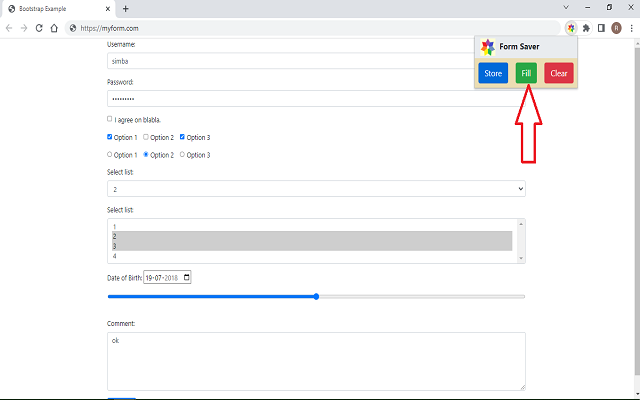Go to the browser home page
This screenshot has width=640, height=400.
pyautogui.click(x=54, y=28)
